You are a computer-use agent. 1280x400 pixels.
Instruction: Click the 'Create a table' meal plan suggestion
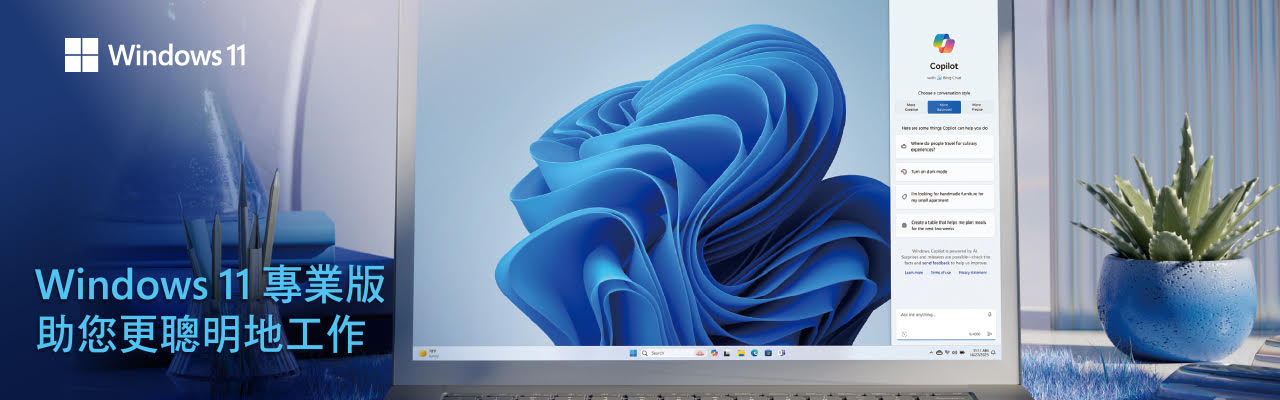pos(944,225)
